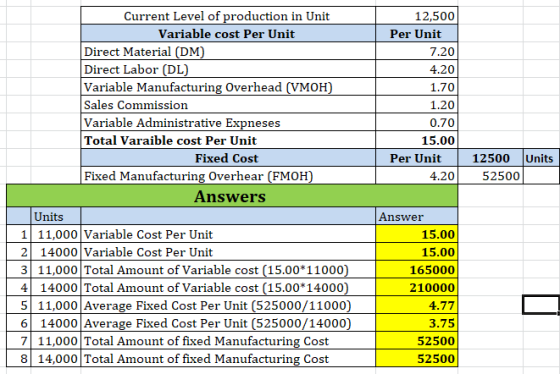Click the yellow 15.00 answer in row 2
This screenshot has height=374, width=560.
[x=416, y=252]
